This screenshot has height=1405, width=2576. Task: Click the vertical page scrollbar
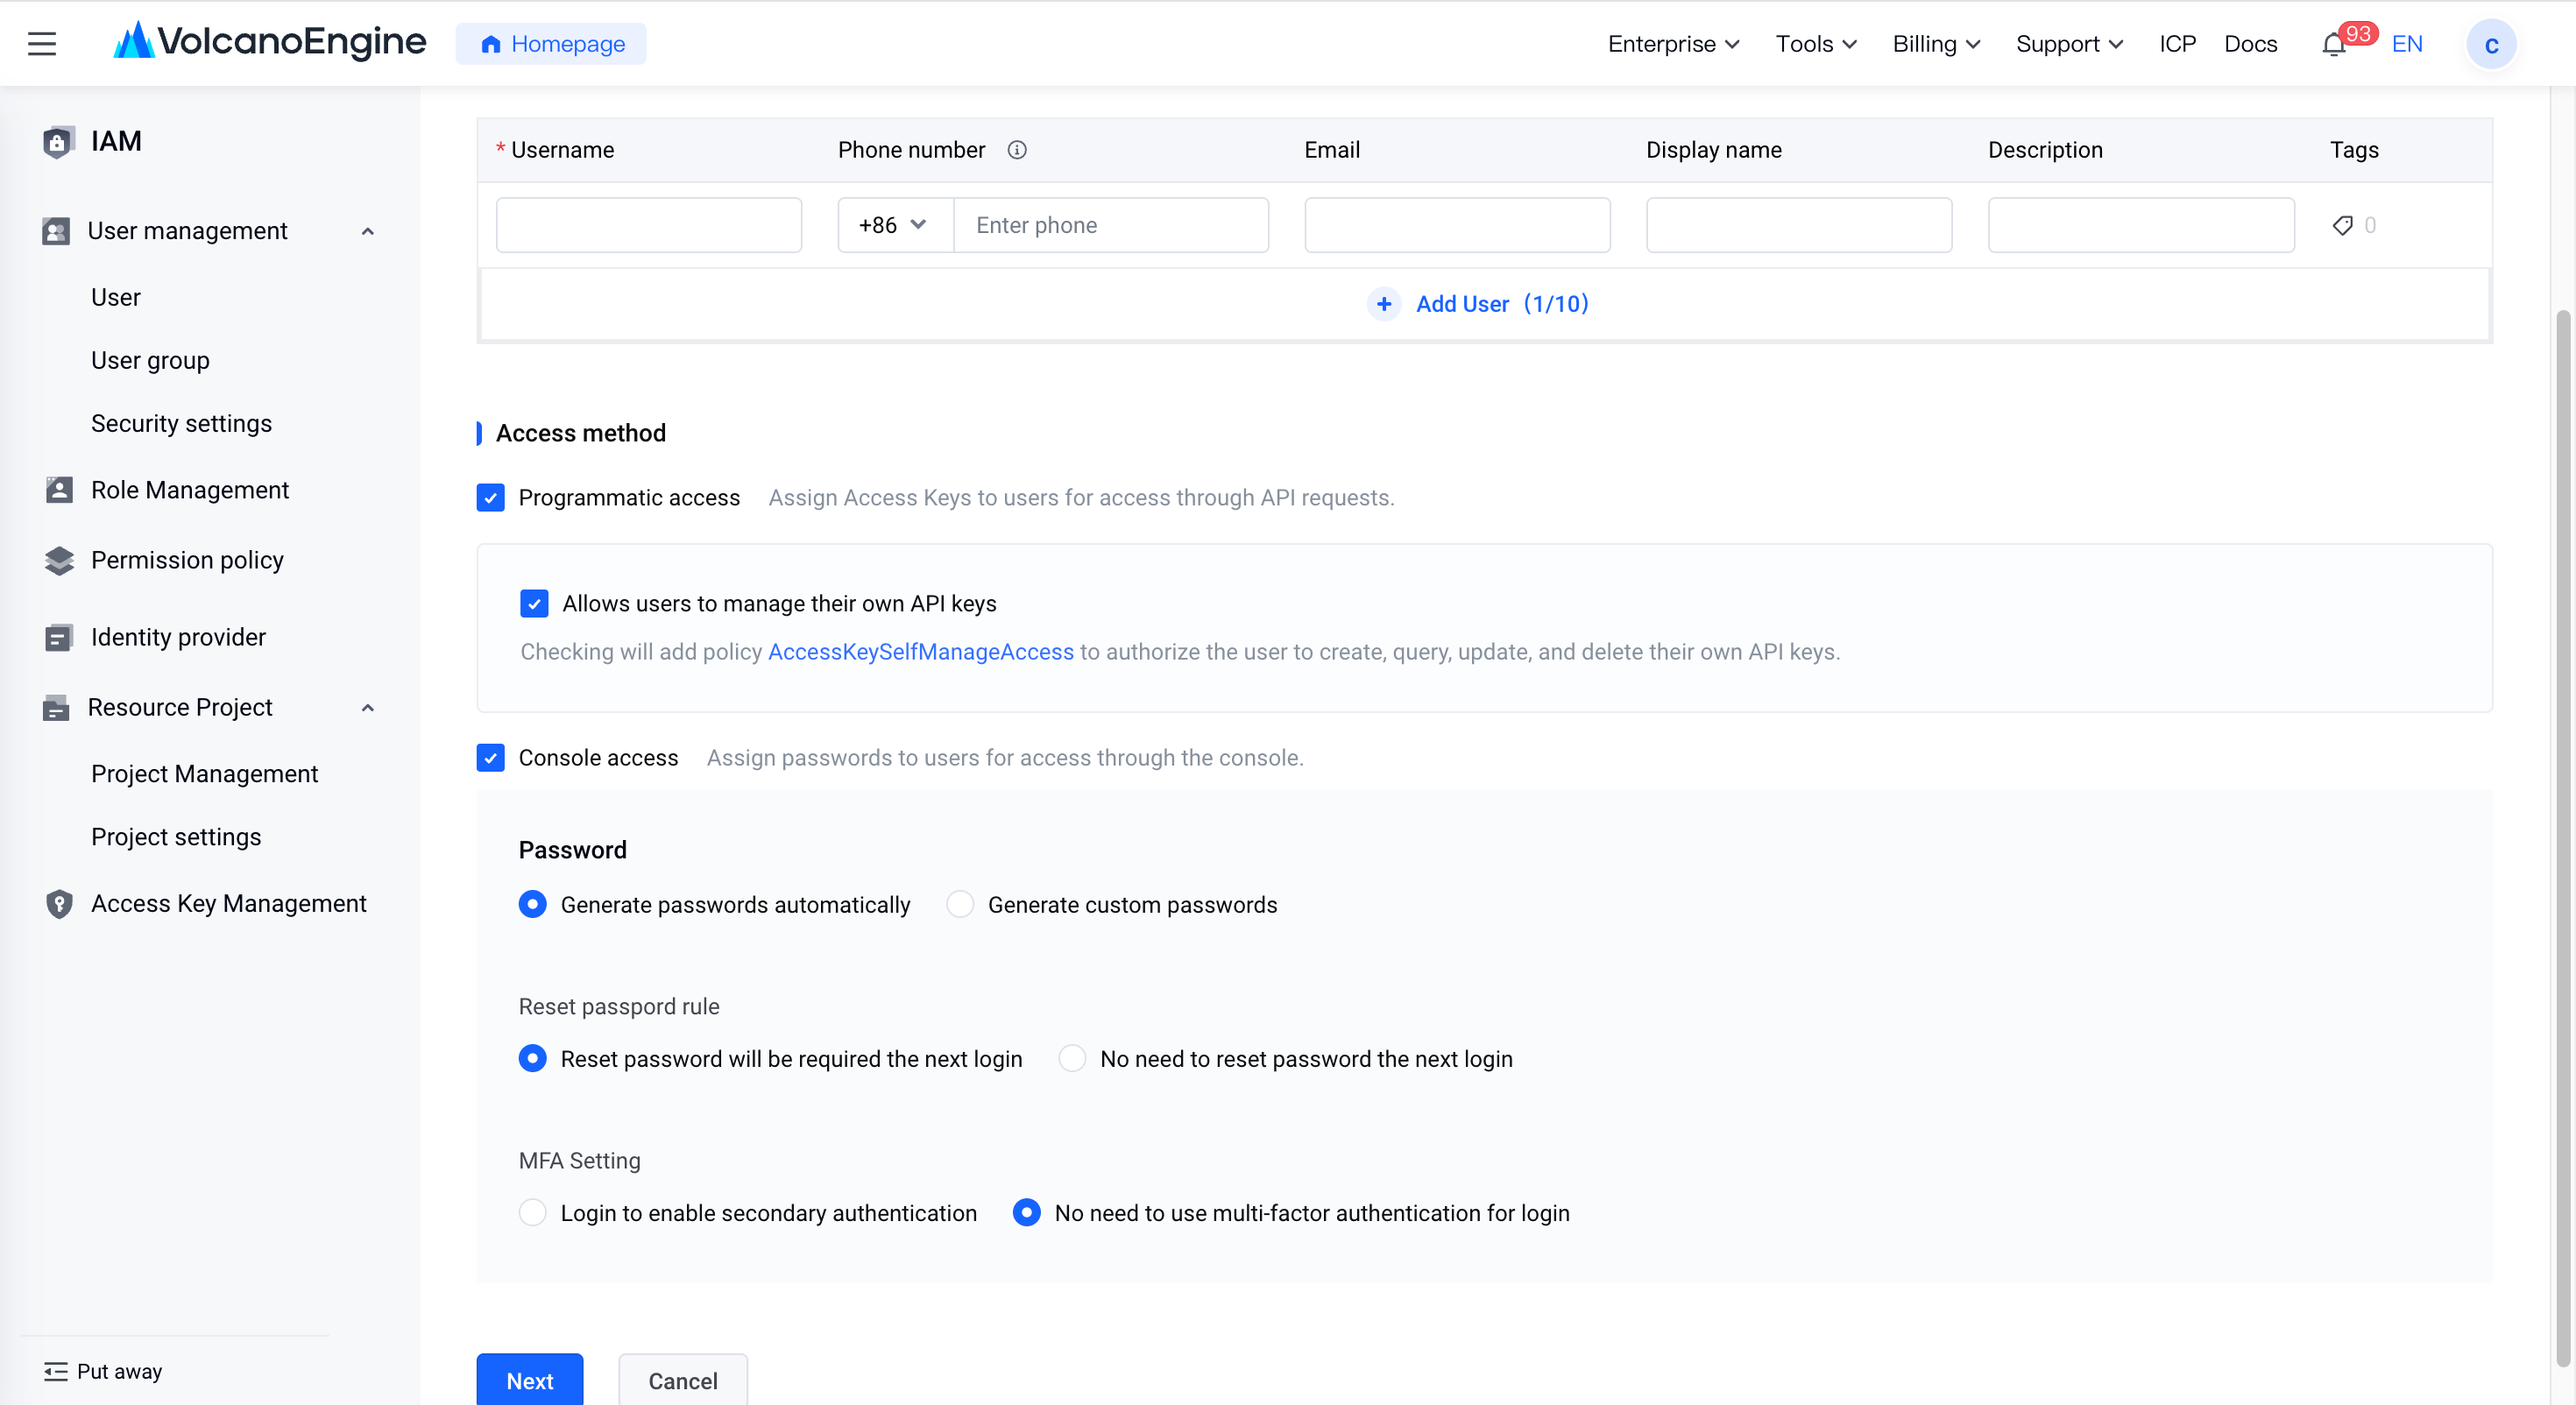2562,838
